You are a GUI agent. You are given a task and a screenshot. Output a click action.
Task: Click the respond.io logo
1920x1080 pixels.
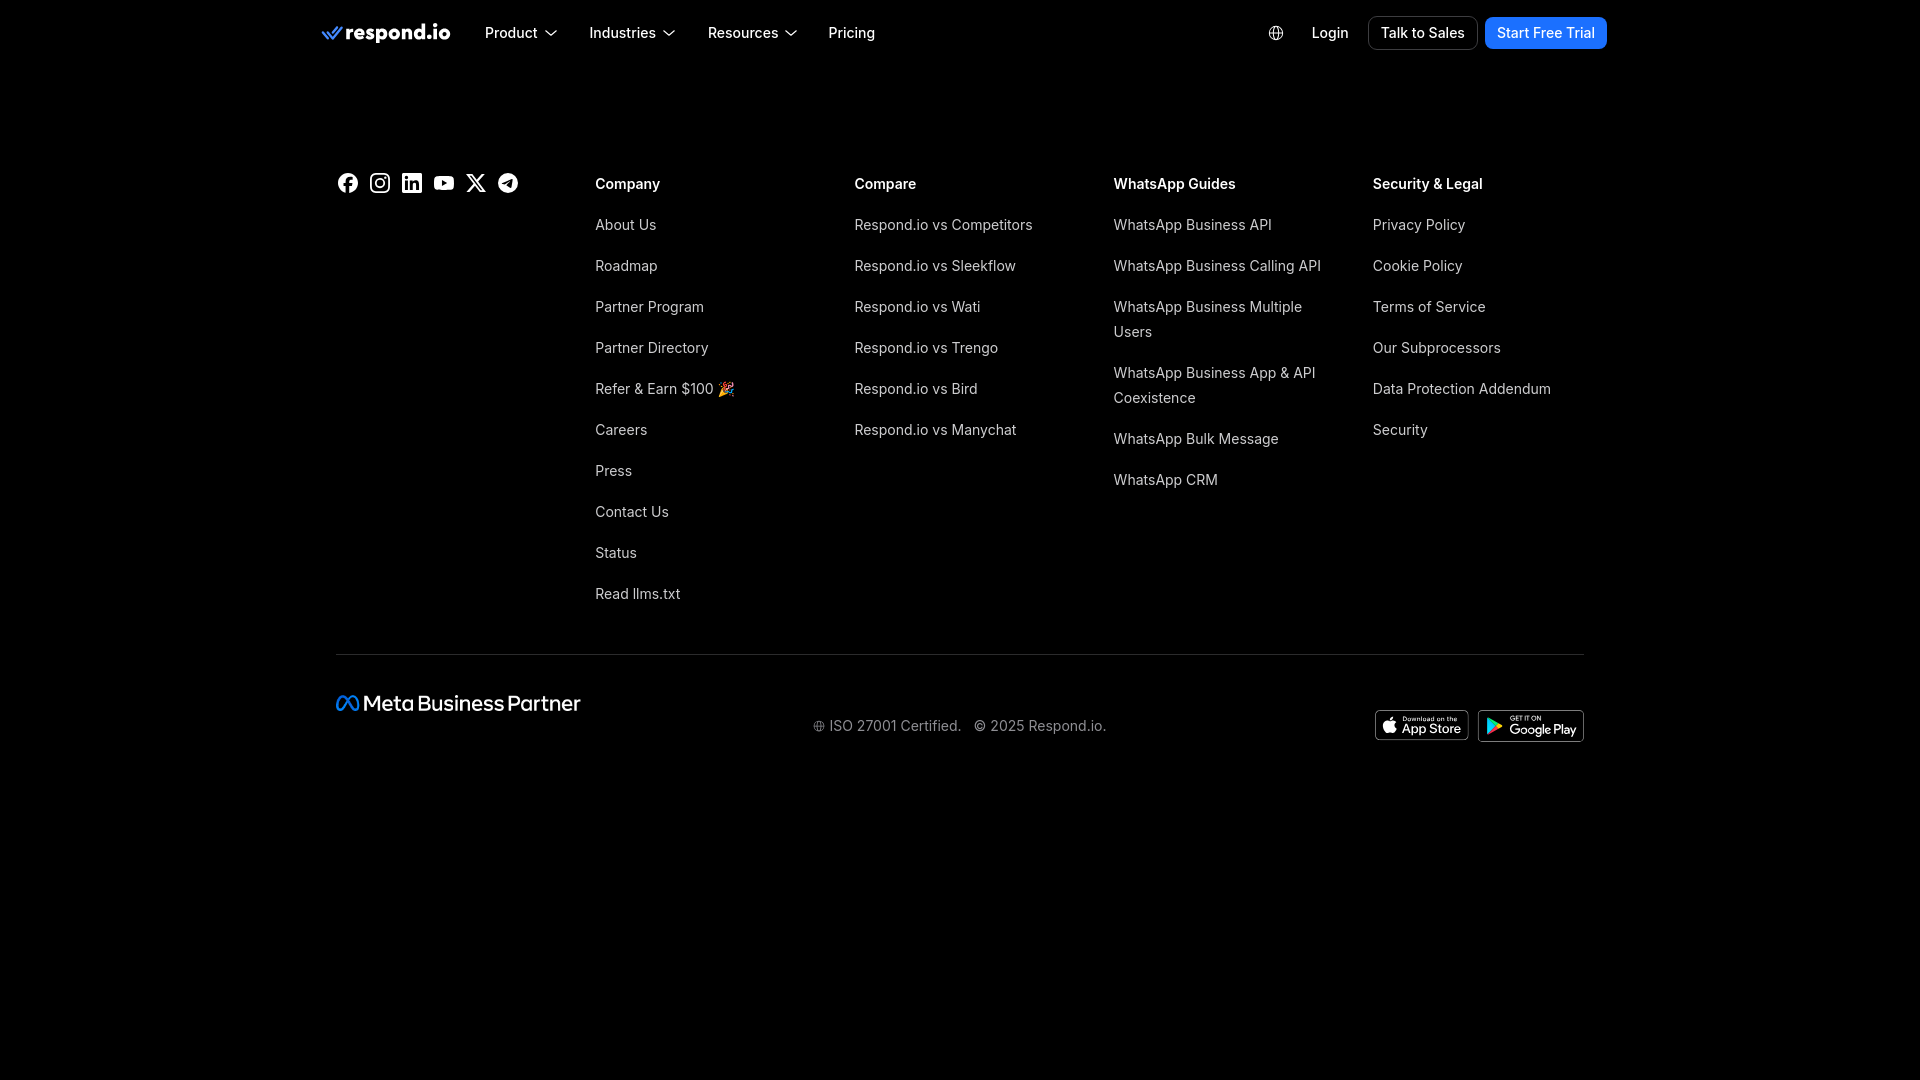pyautogui.click(x=386, y=33)
